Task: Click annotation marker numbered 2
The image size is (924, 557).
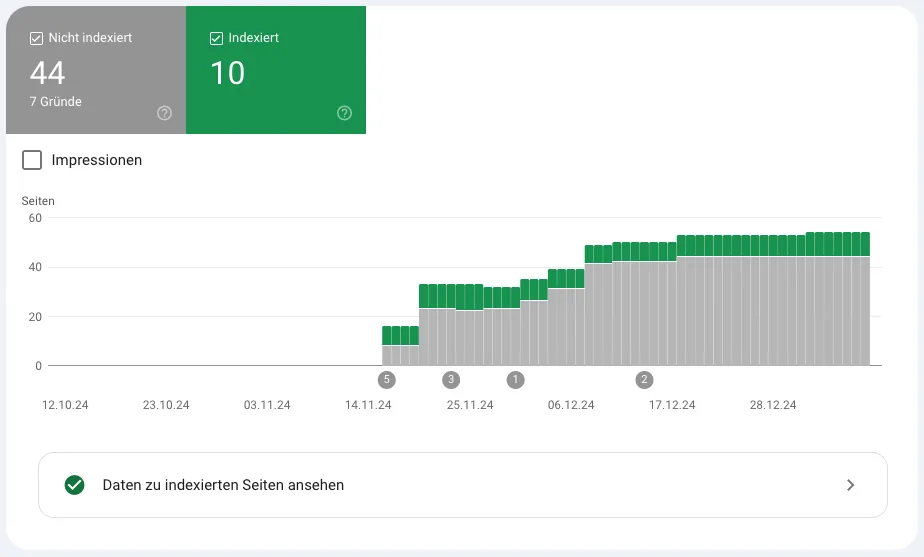Action: (x=644, y=380)
